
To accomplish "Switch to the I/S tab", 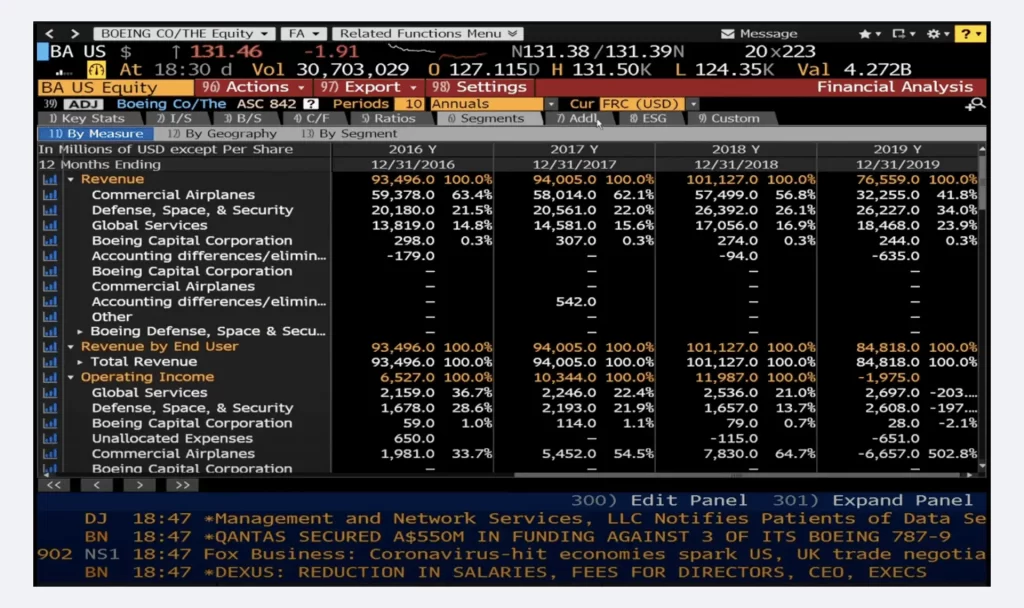I will pyautogui.click(x=174, y=119).
